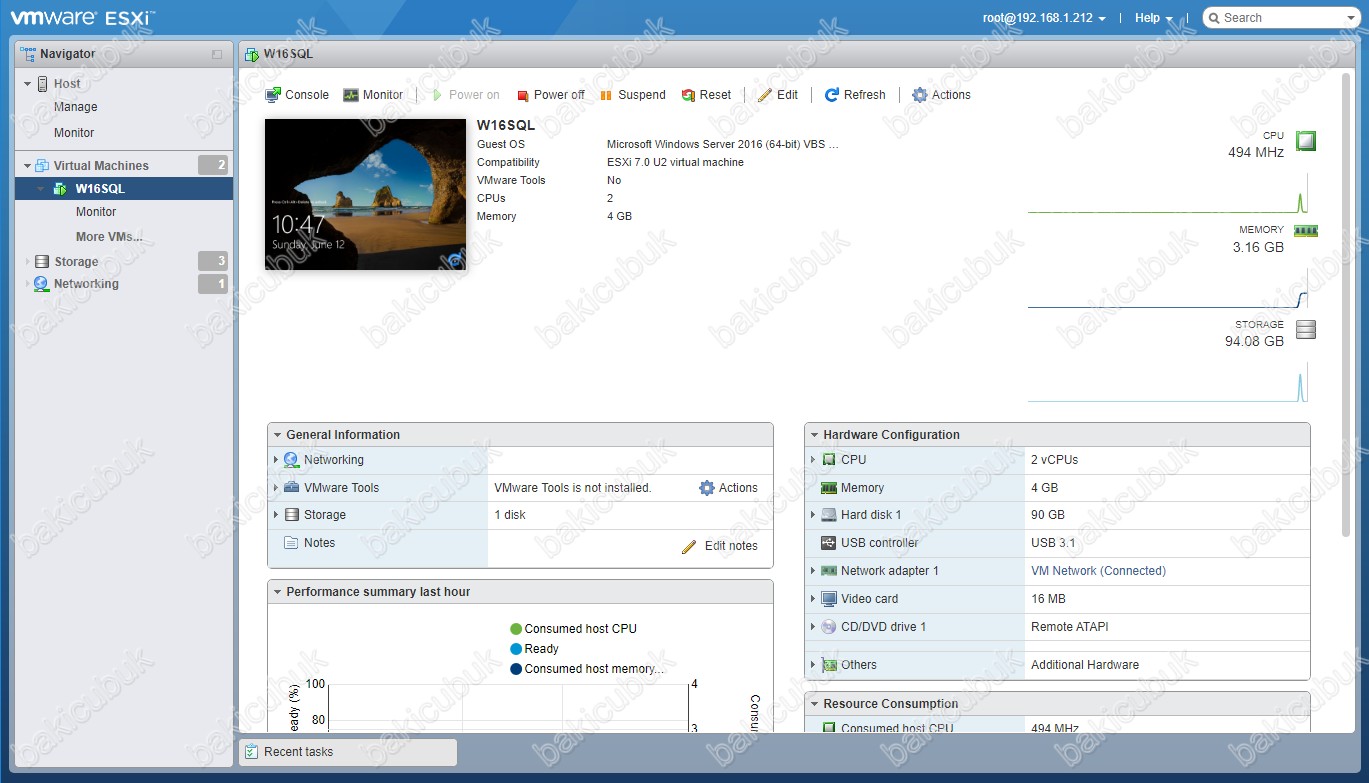Reset the virtual machine
1369x783 pixels.
[706, 95]
